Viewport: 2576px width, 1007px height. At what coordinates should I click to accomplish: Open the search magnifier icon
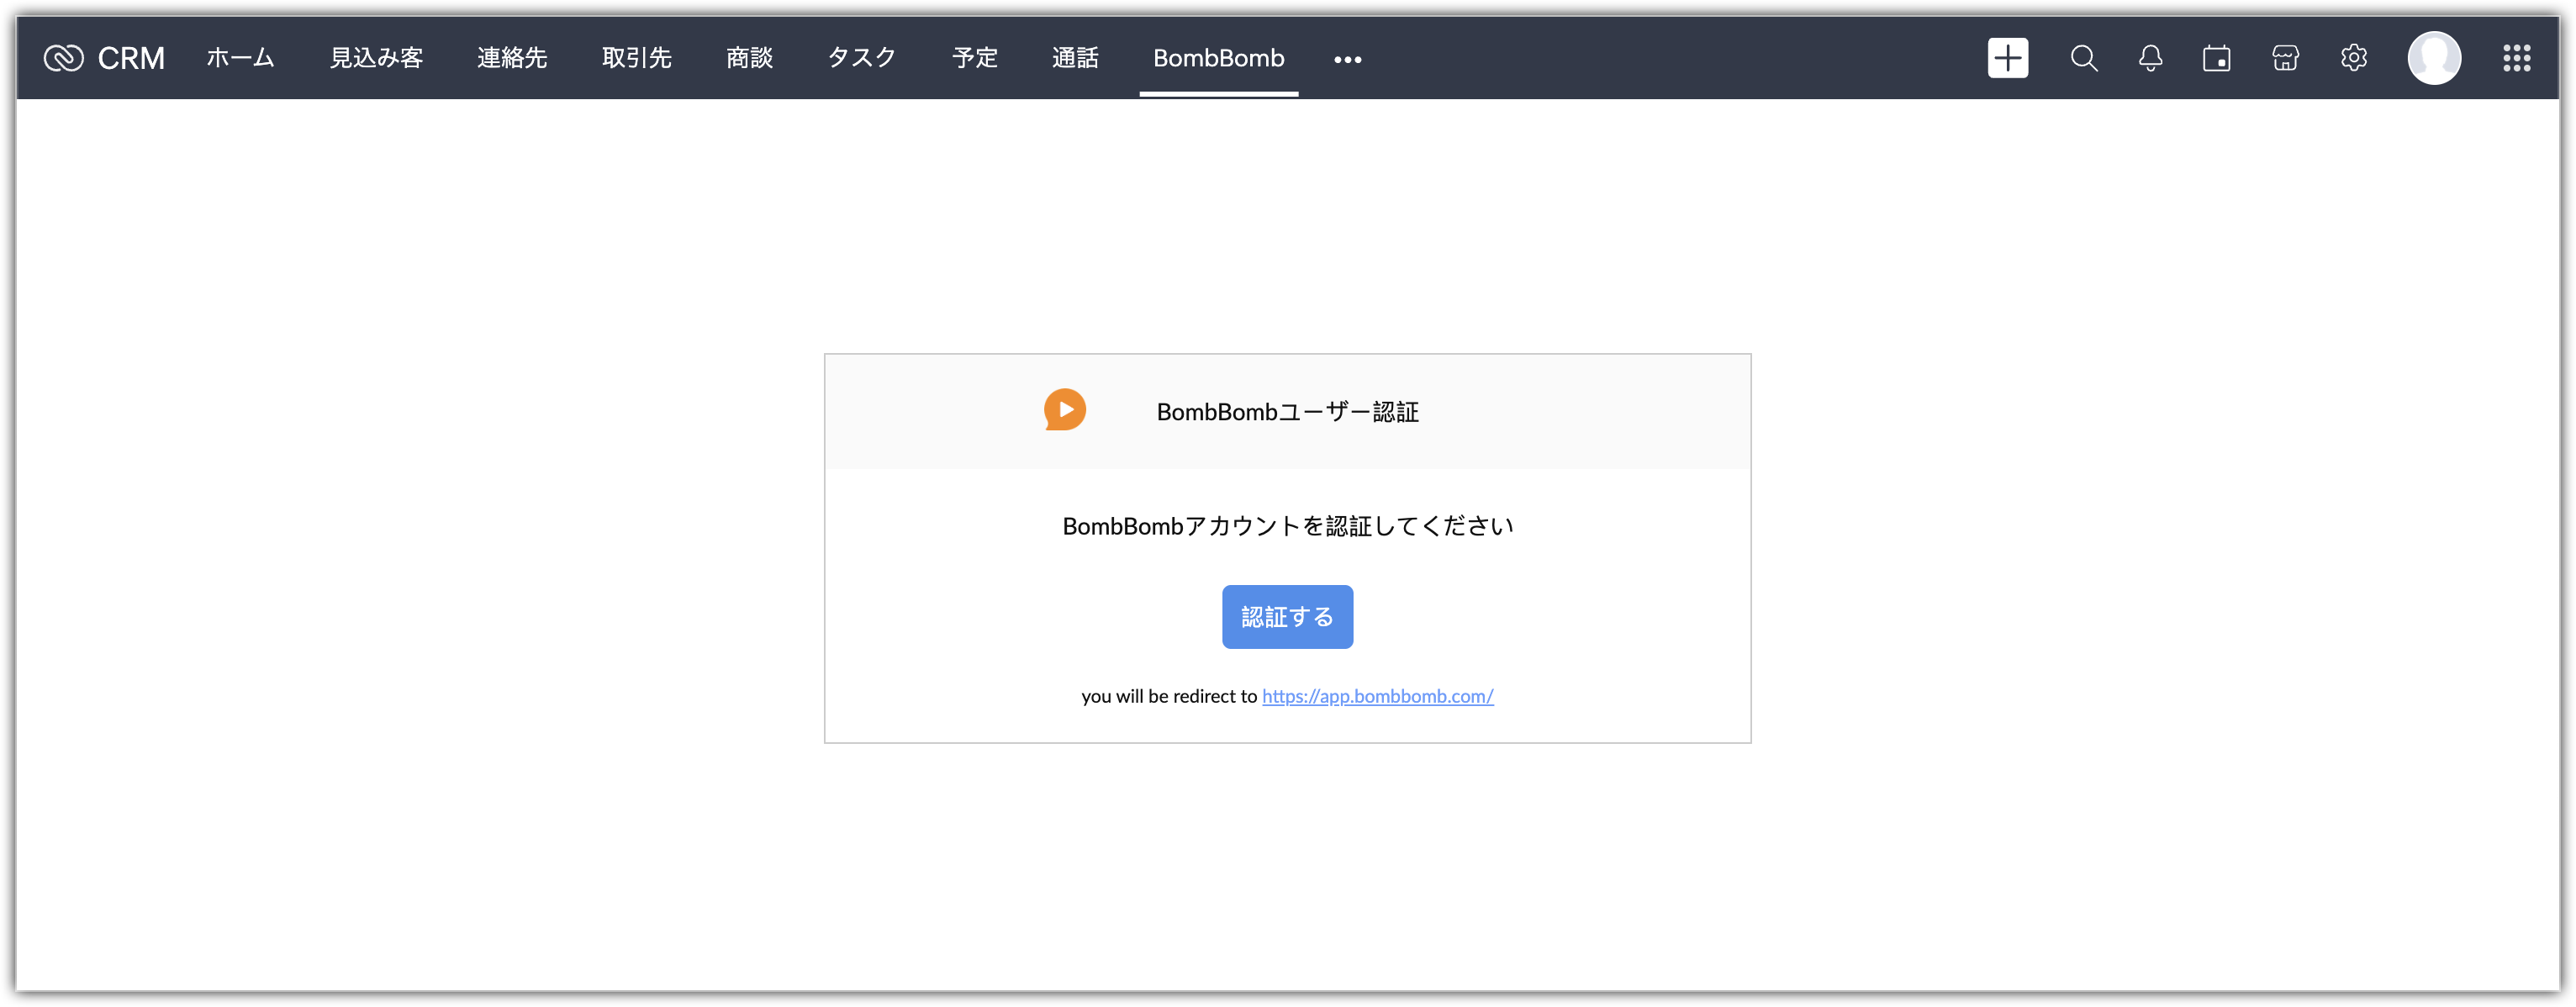(2083, 58)
